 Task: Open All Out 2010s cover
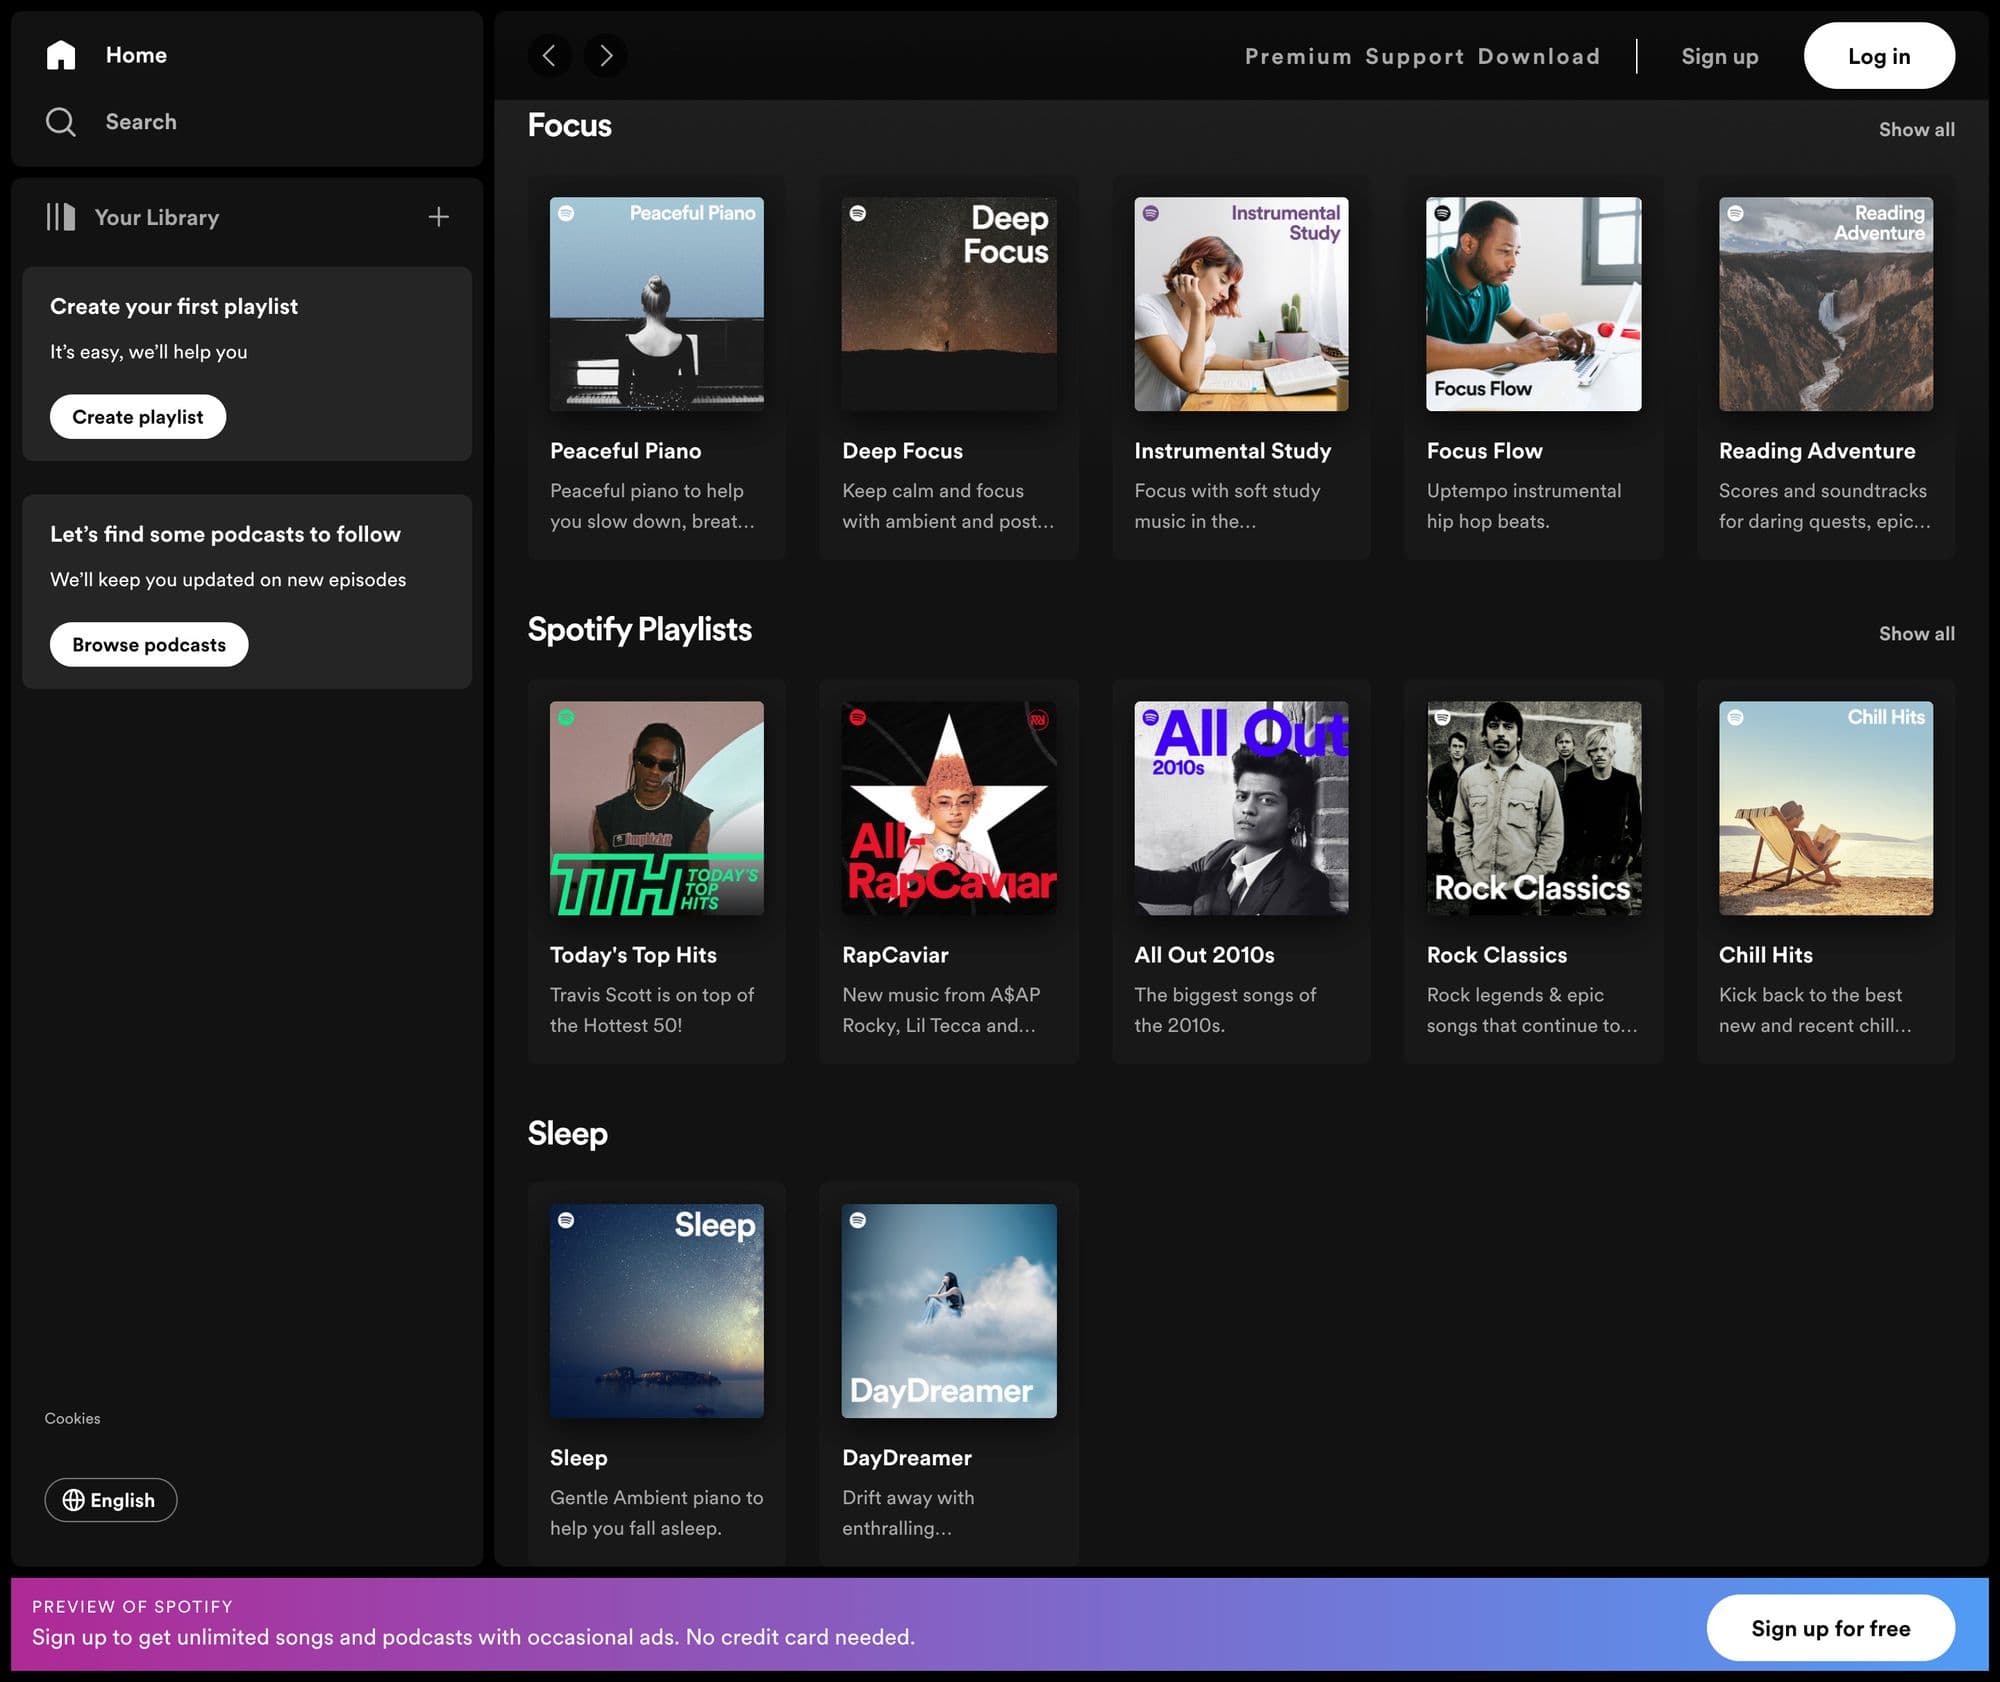coord(1241,808)
